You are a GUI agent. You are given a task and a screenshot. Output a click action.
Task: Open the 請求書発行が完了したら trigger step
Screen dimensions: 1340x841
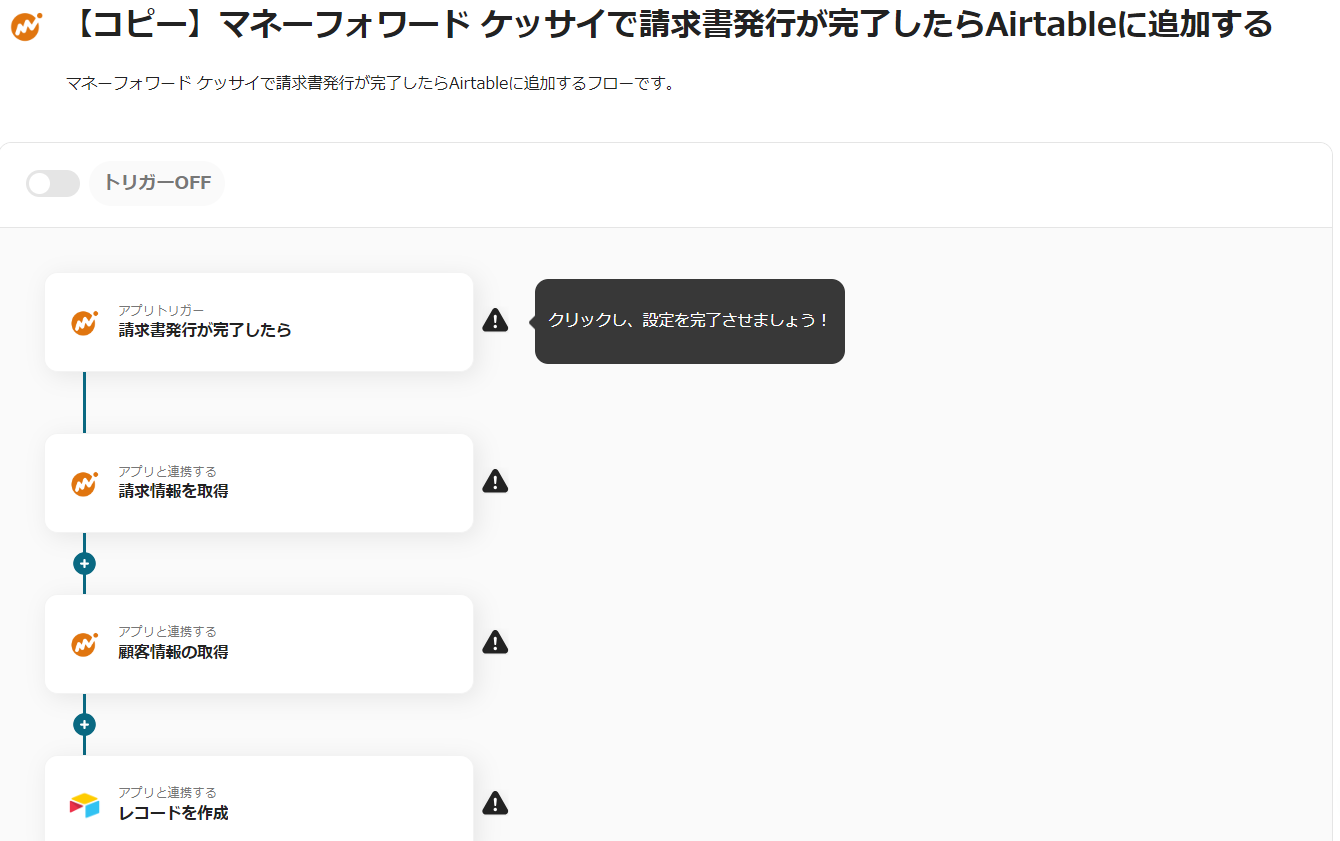coord(259,322)
